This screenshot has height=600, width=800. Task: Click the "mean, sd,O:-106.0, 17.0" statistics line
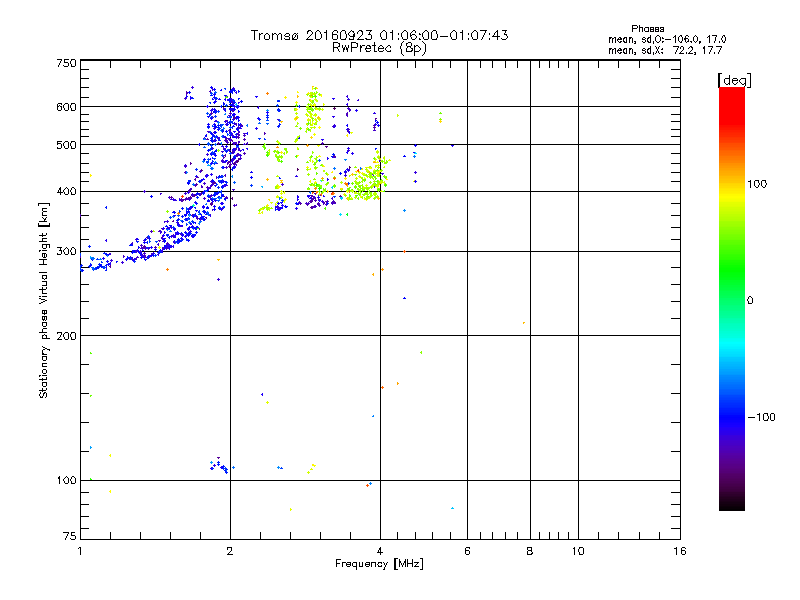(x=667, y=39)
